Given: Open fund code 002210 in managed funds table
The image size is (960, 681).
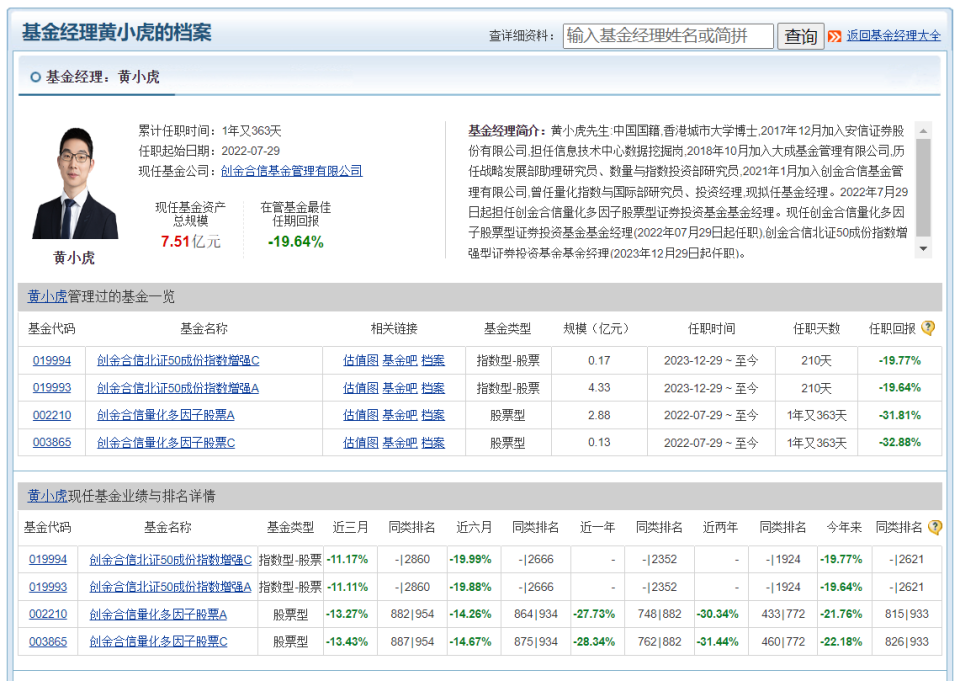Looking at the screenshot, I should click(x=51, y=415).
